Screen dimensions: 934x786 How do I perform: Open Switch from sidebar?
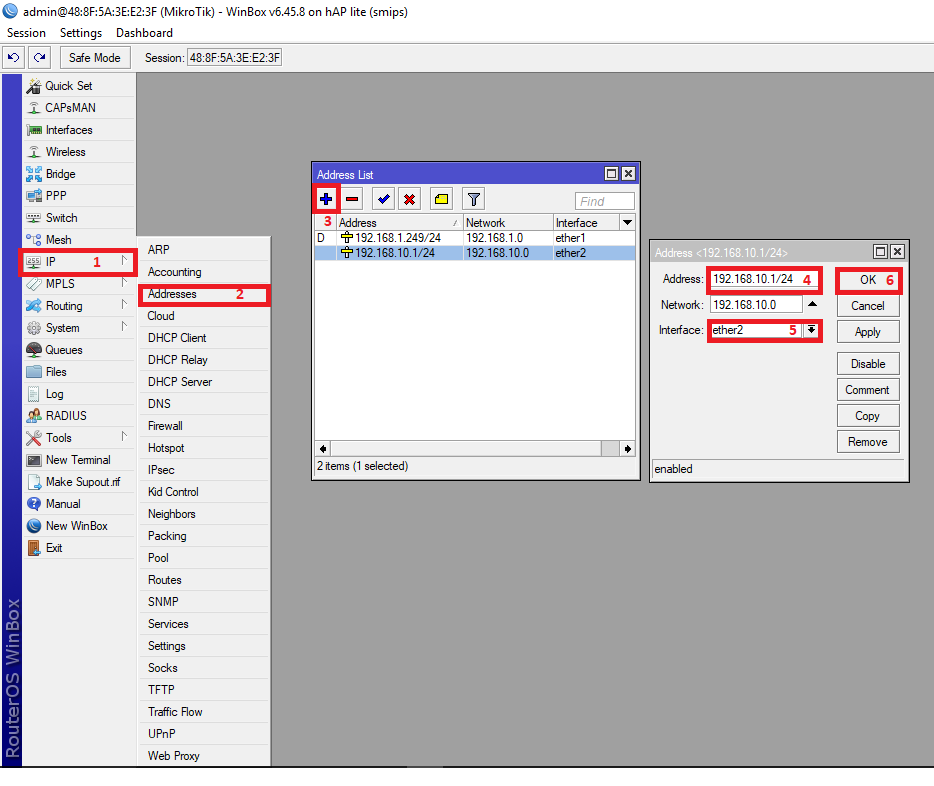[79, 218]
